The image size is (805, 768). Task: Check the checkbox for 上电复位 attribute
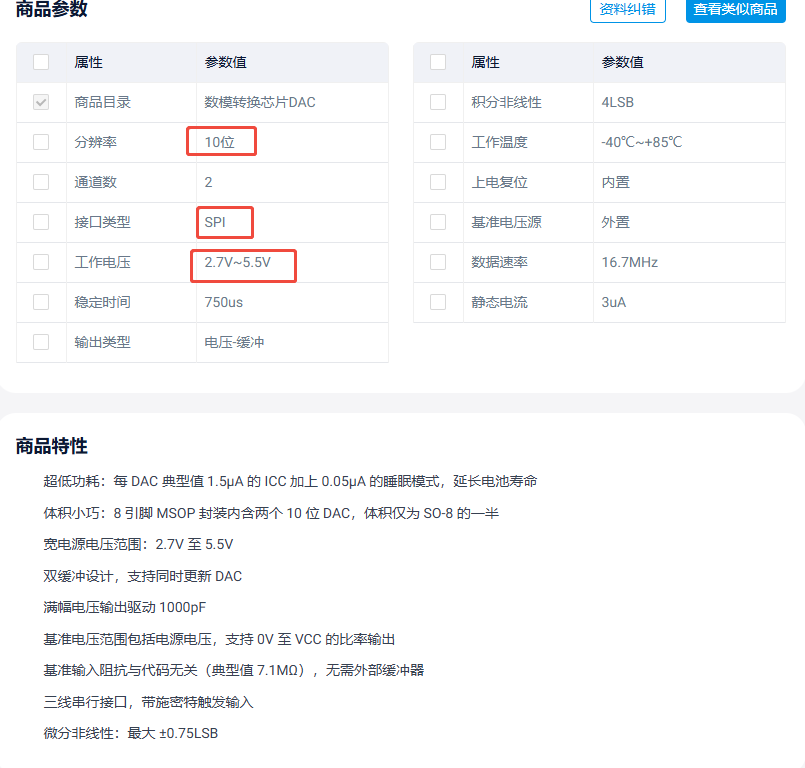coord(437,182)
